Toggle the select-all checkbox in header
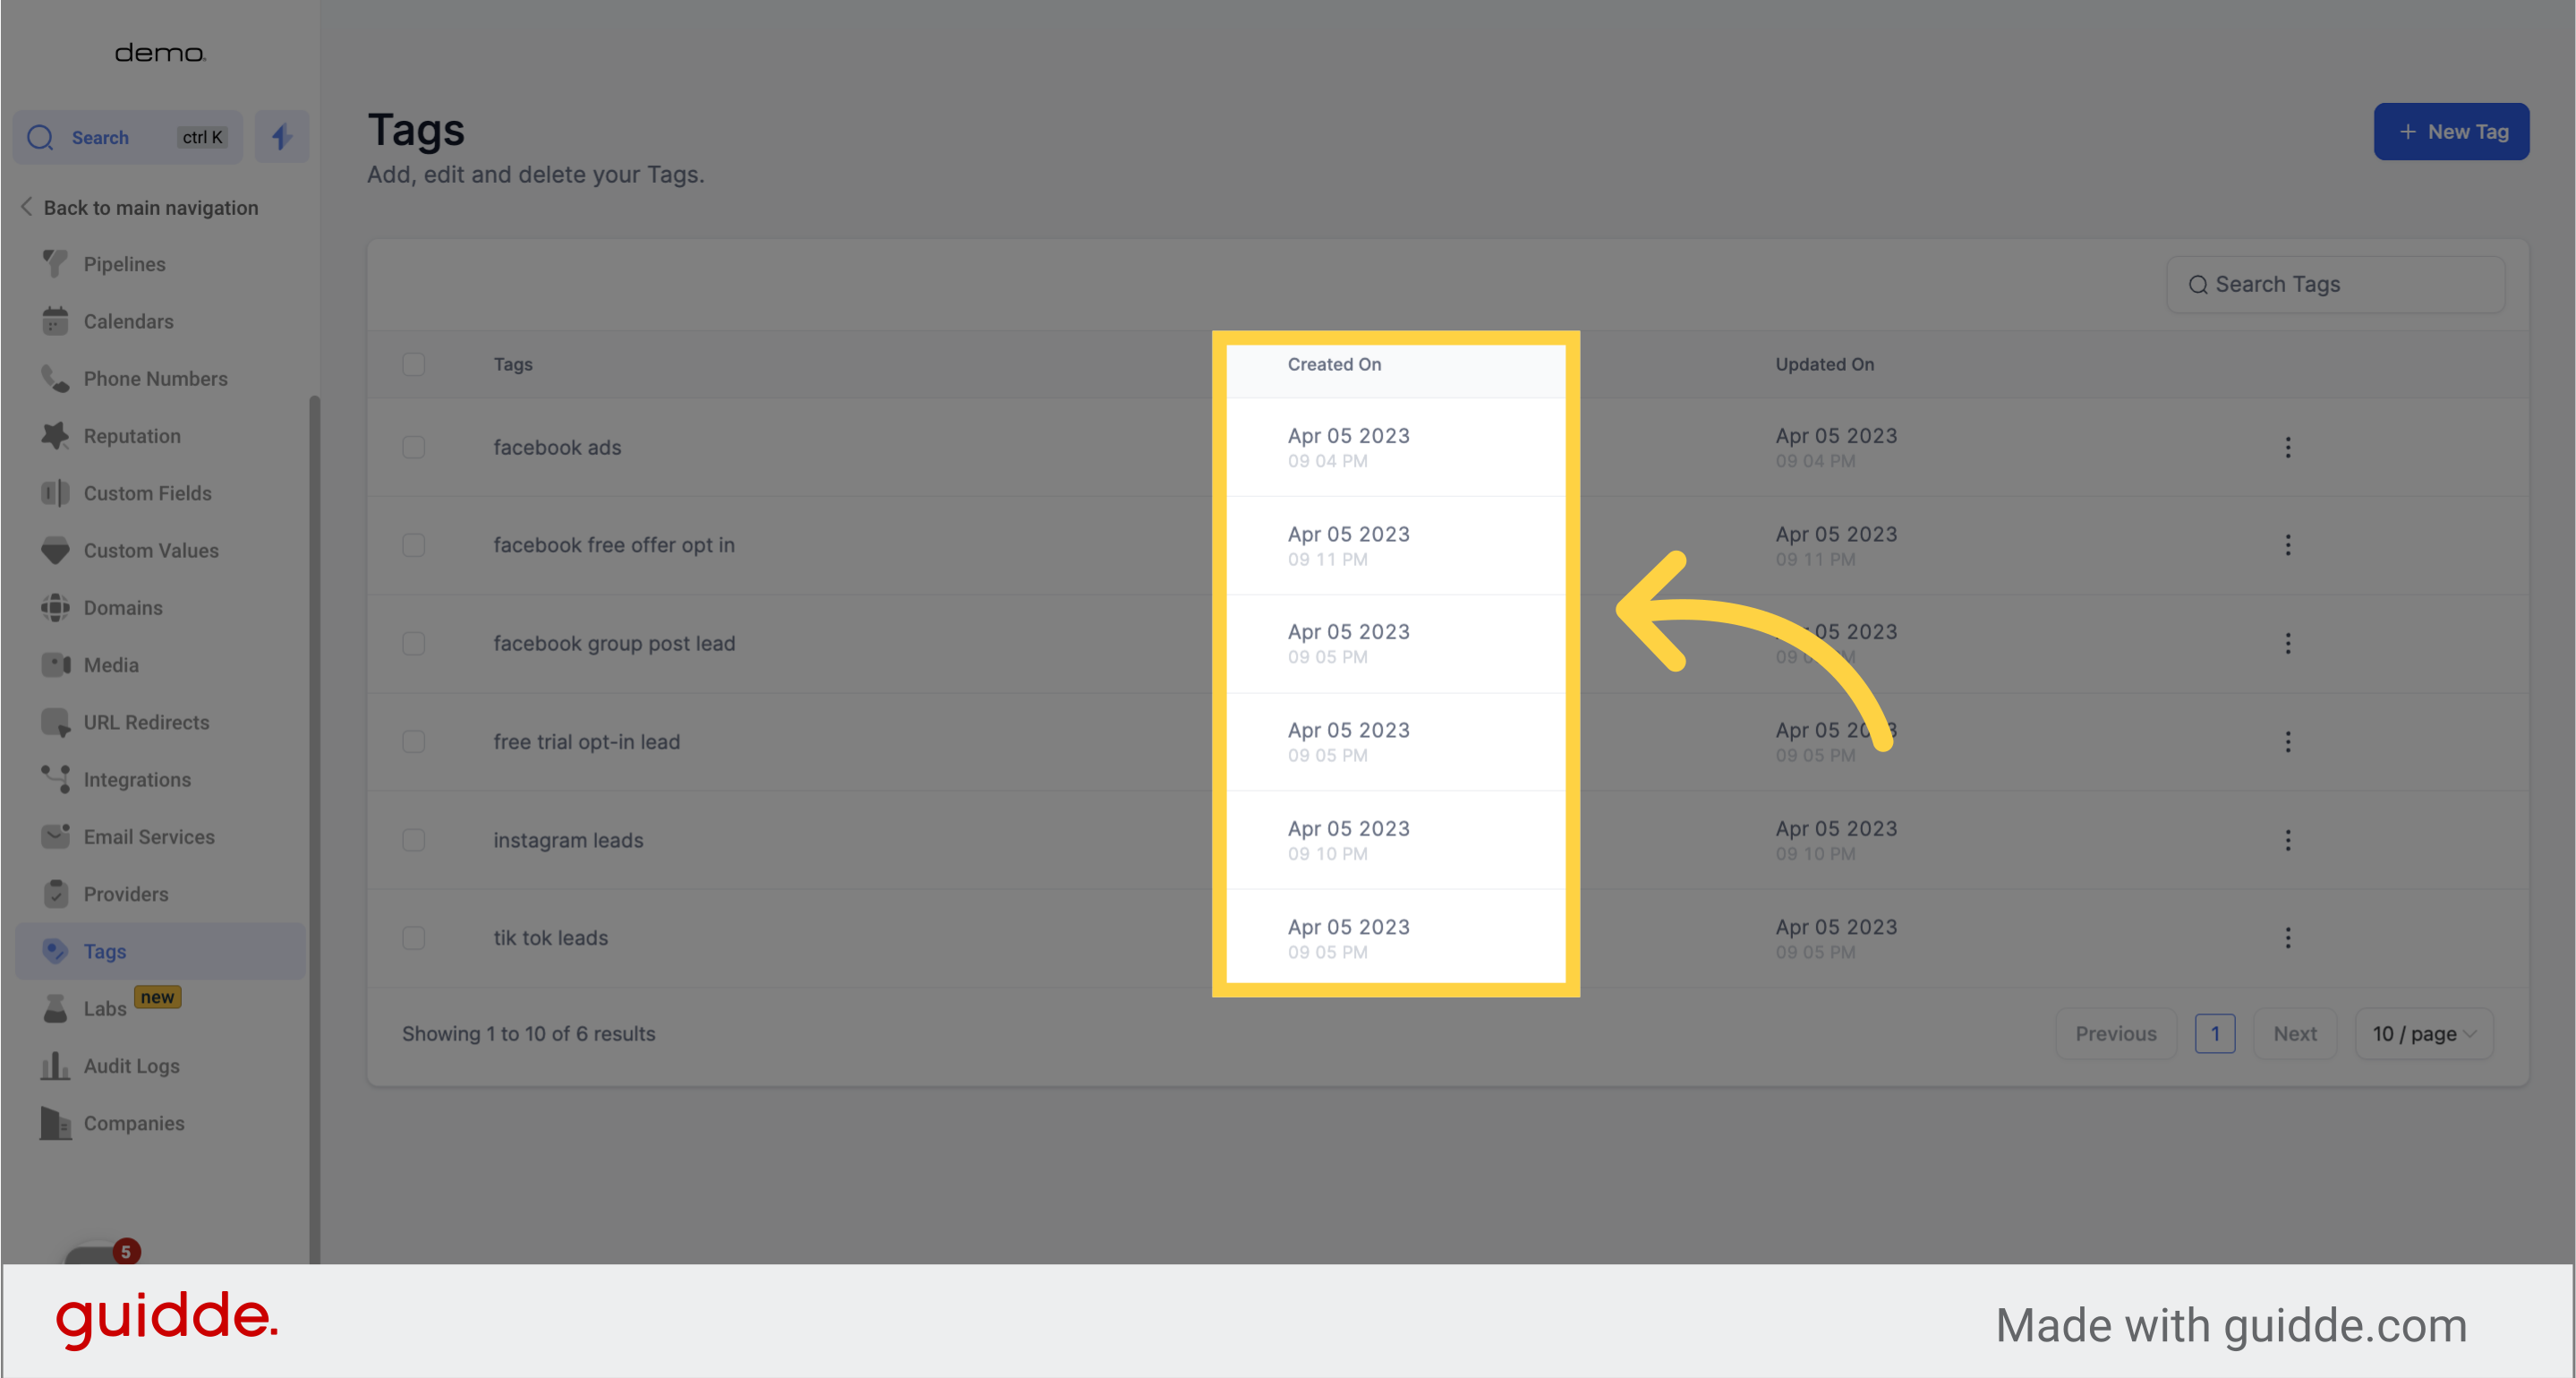The width and height of the screenshot is (2576, 1378). coord(413,364)
